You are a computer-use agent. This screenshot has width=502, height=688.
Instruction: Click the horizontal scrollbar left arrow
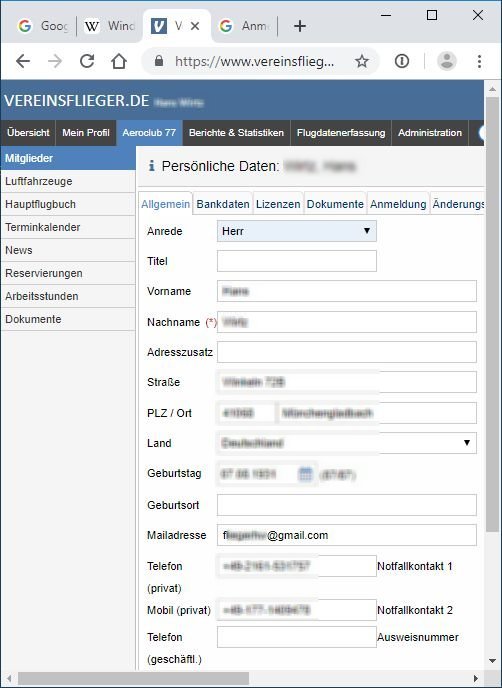9,678
